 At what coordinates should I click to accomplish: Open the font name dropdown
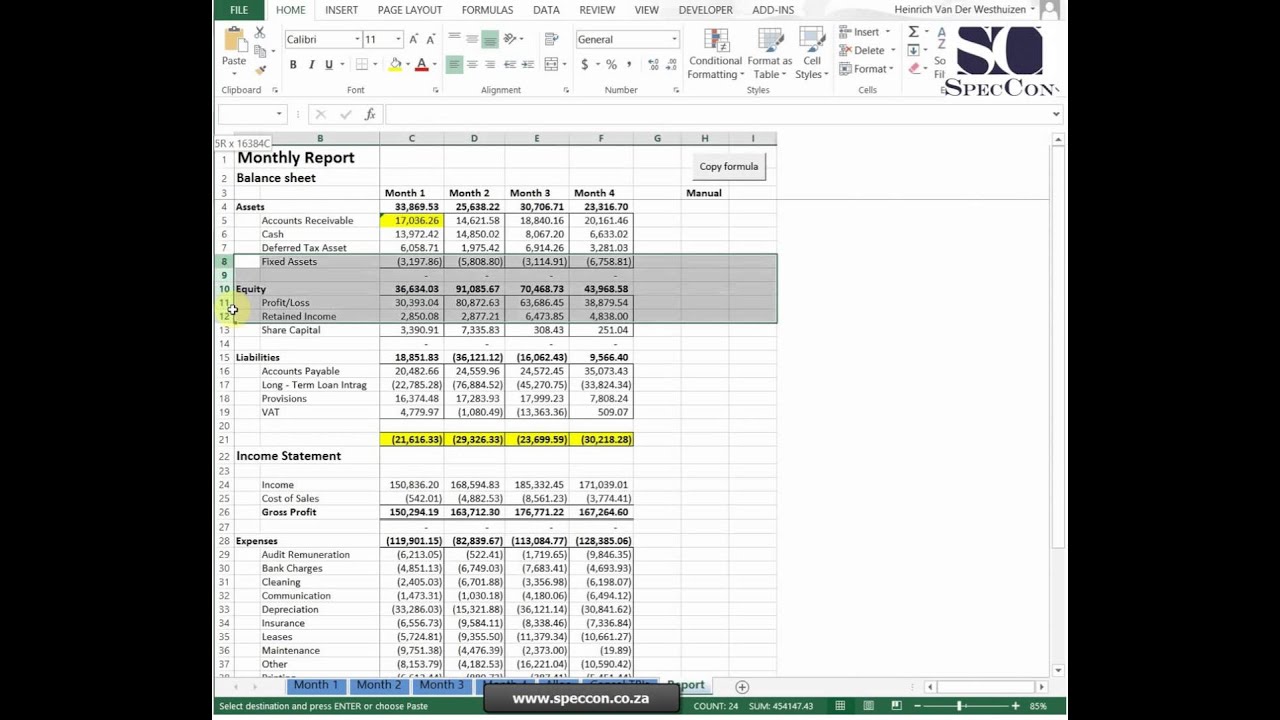click(357, 39)
